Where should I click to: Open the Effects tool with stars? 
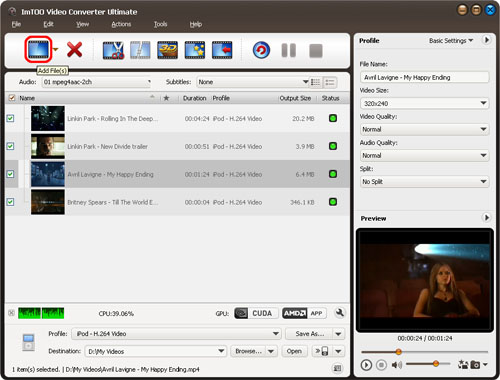pyautogui.click(x=195, y=50)
